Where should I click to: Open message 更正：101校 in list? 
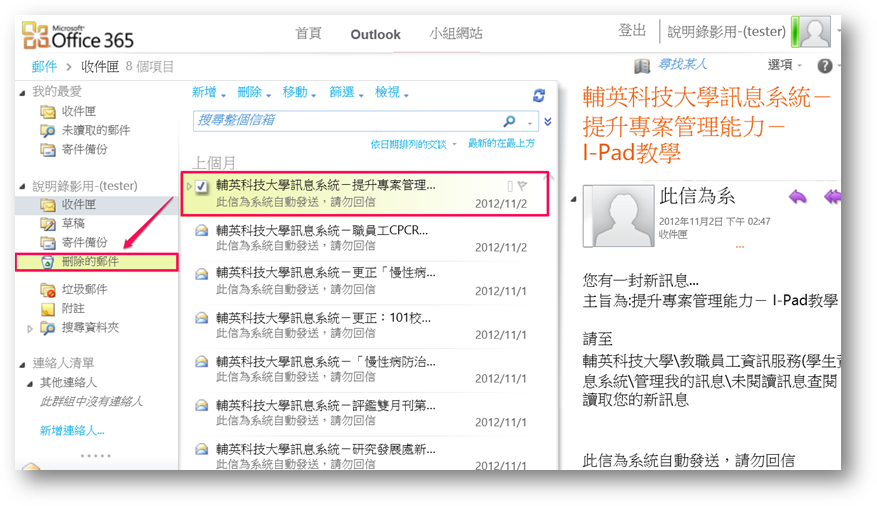click(x=368, y=325)
